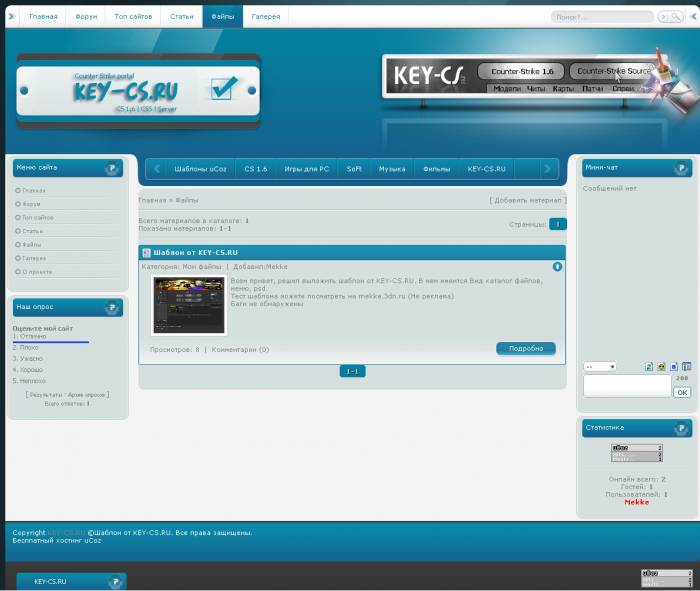The width and height of the screenshot is (700, 591).
Task: Click the template screenshot thumbnail
Action: 188,304
